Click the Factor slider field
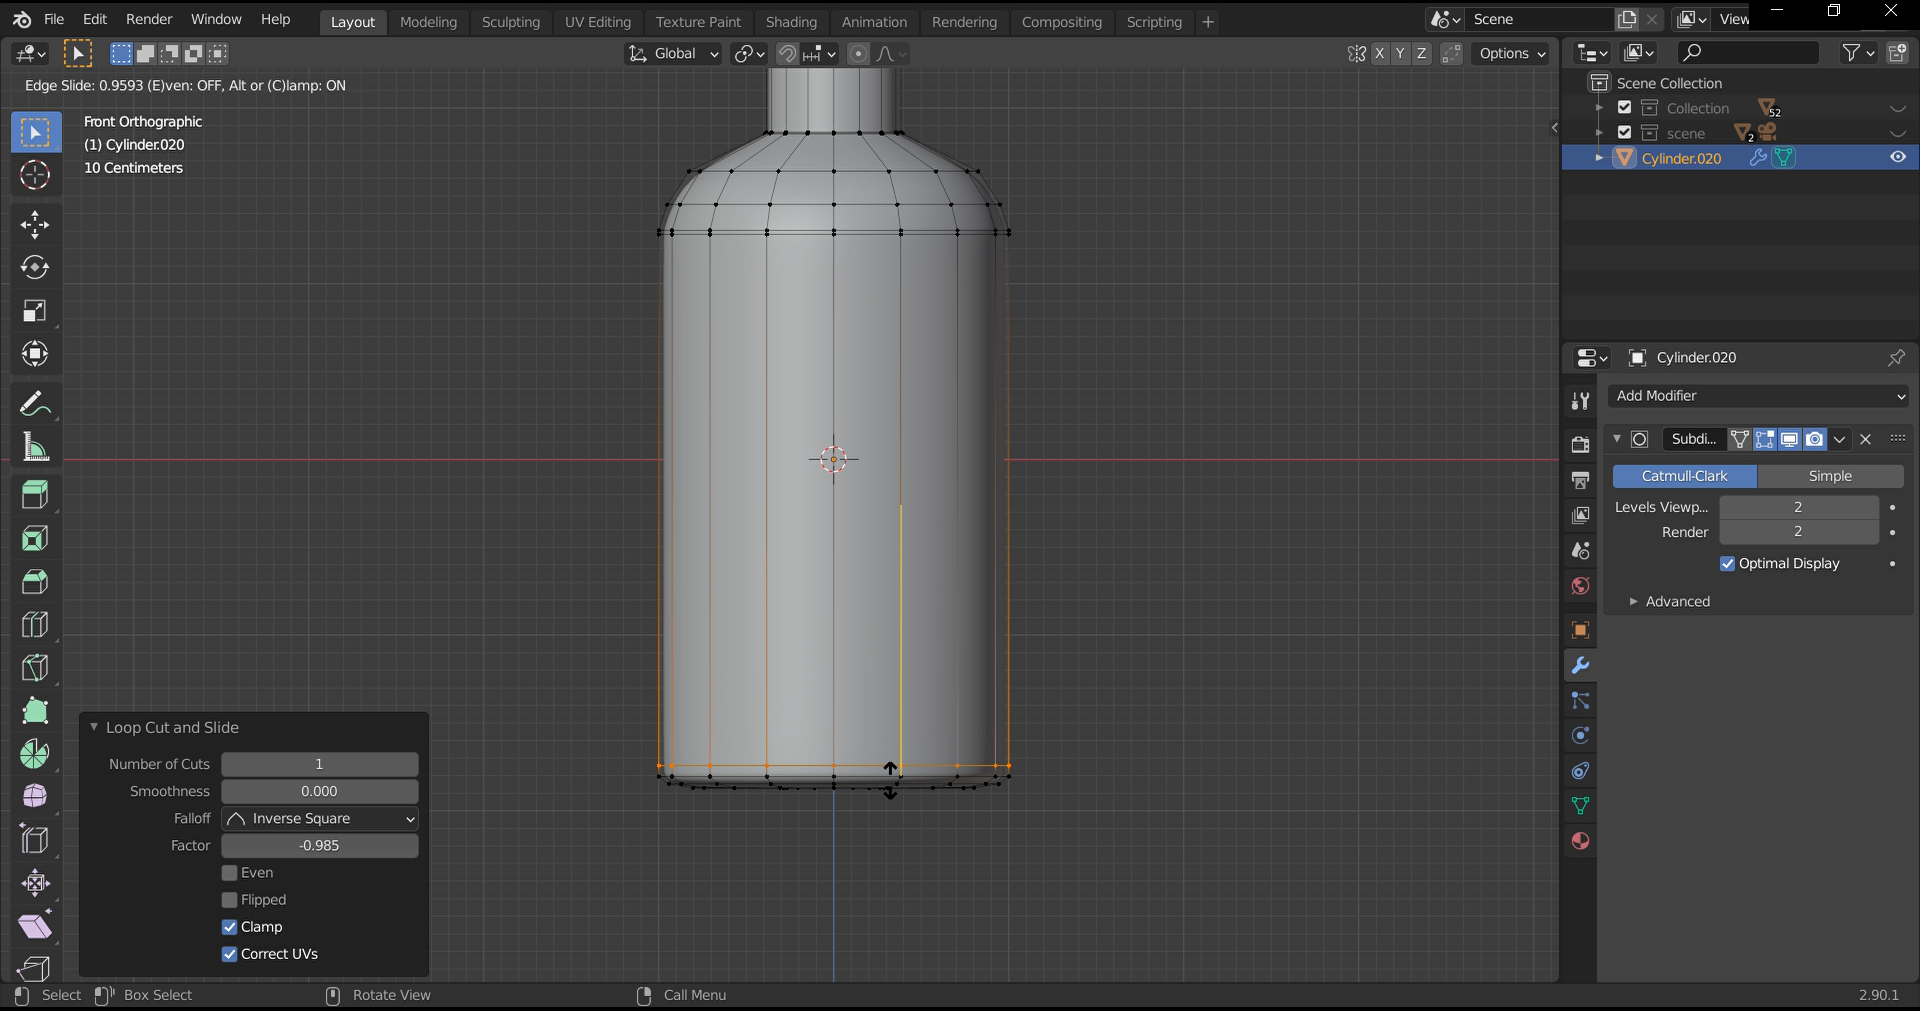Screen dimensions: 1920x1011 (320, 846)
